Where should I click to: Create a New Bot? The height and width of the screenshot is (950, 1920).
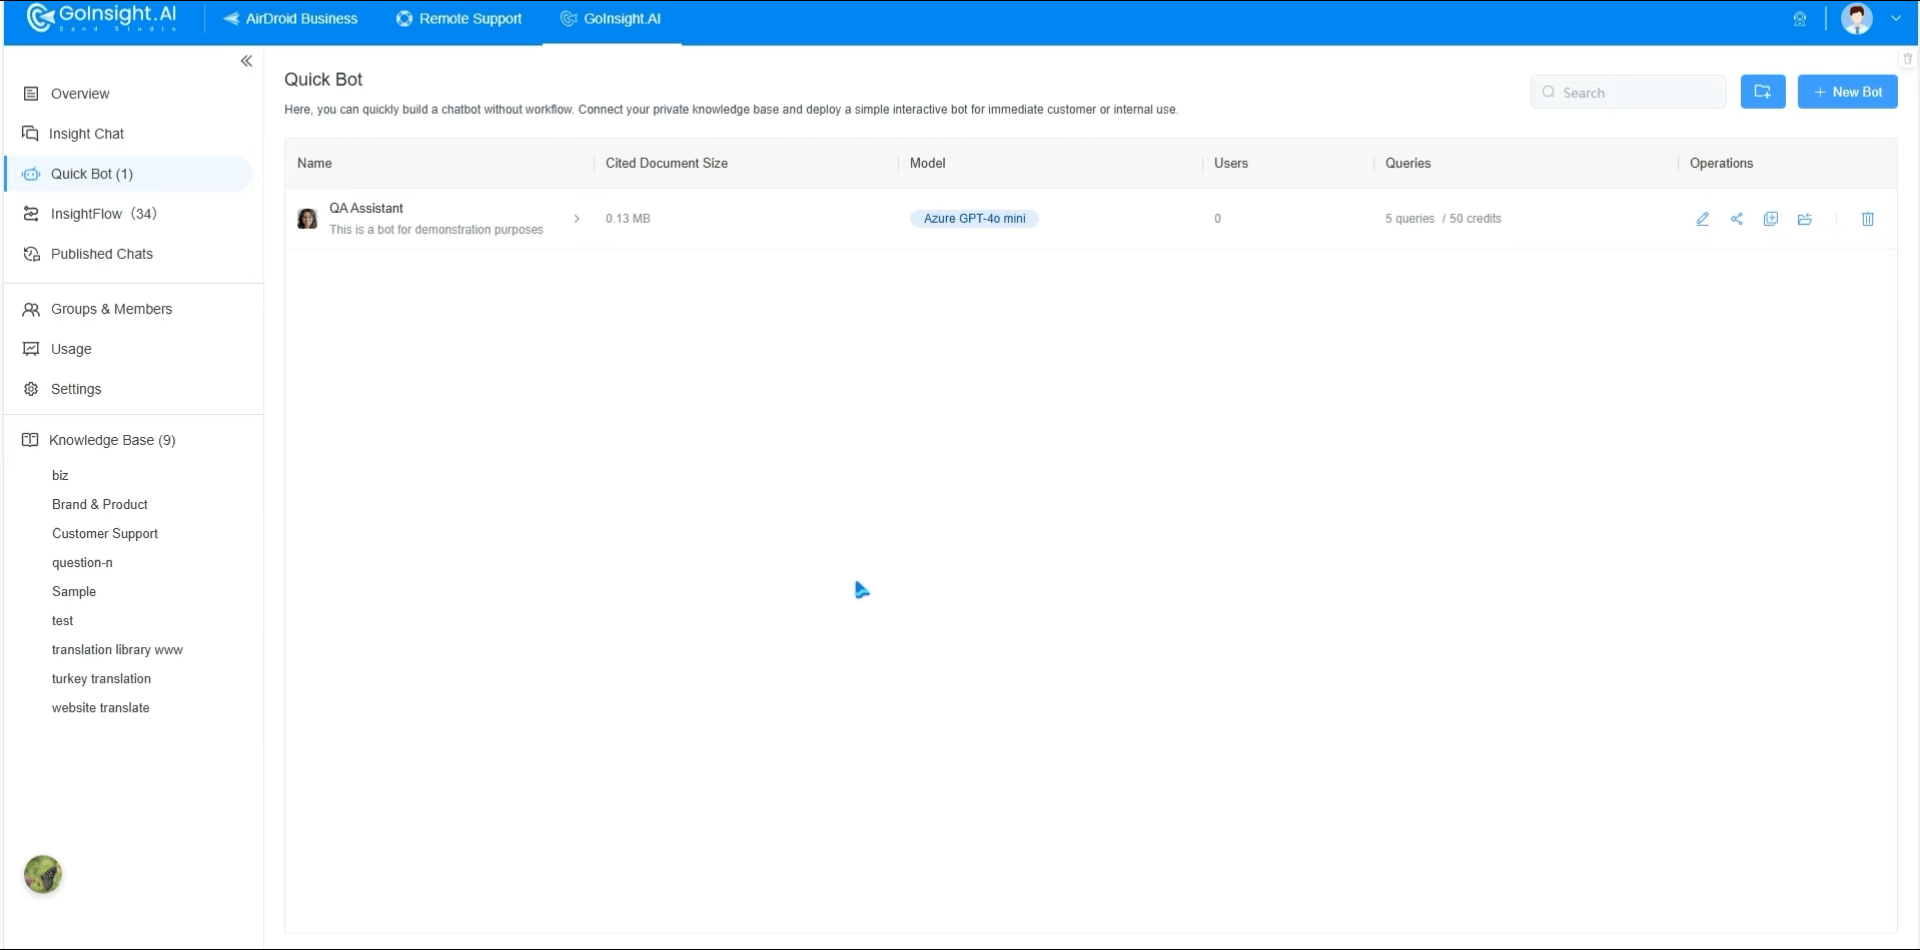point(1848,92)
